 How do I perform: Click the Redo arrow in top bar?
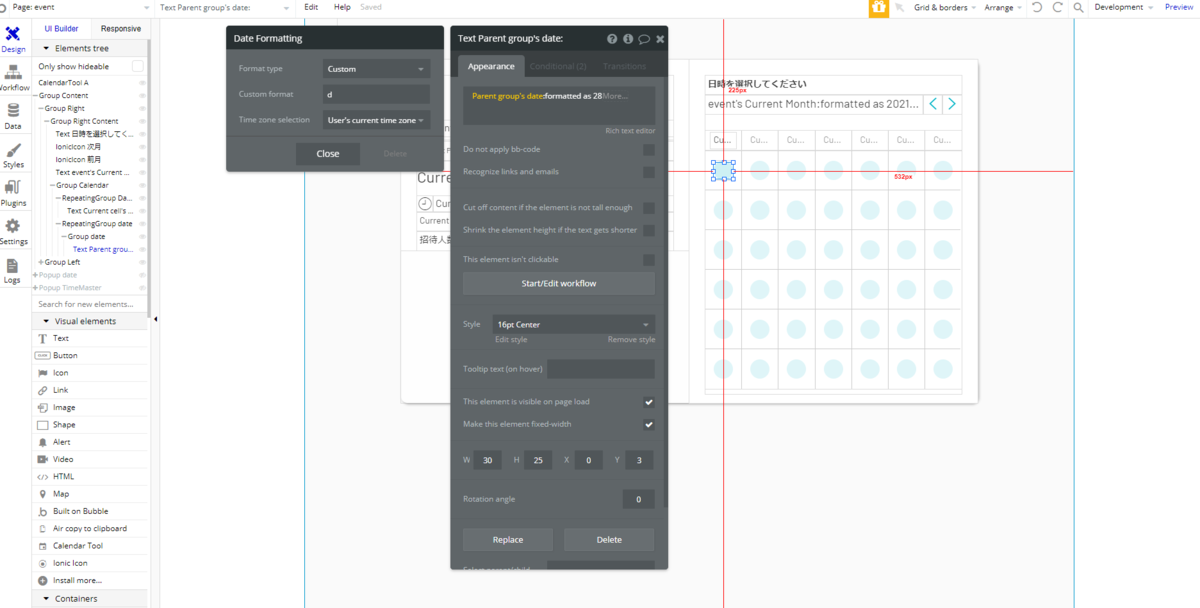[1057, 7]
